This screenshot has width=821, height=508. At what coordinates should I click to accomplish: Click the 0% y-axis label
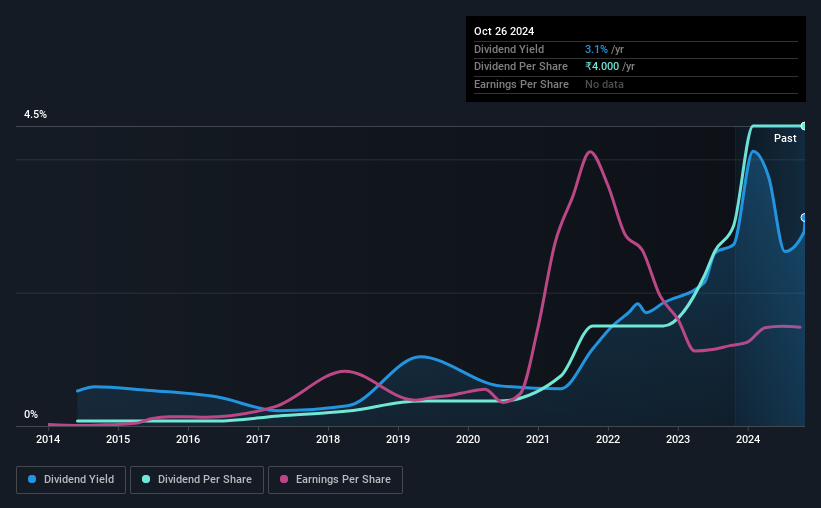click(31, 414)
